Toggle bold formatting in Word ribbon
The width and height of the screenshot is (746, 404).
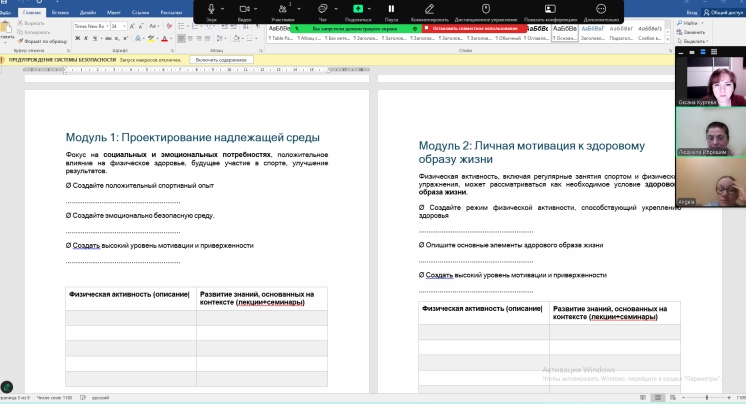coord(77,36)
